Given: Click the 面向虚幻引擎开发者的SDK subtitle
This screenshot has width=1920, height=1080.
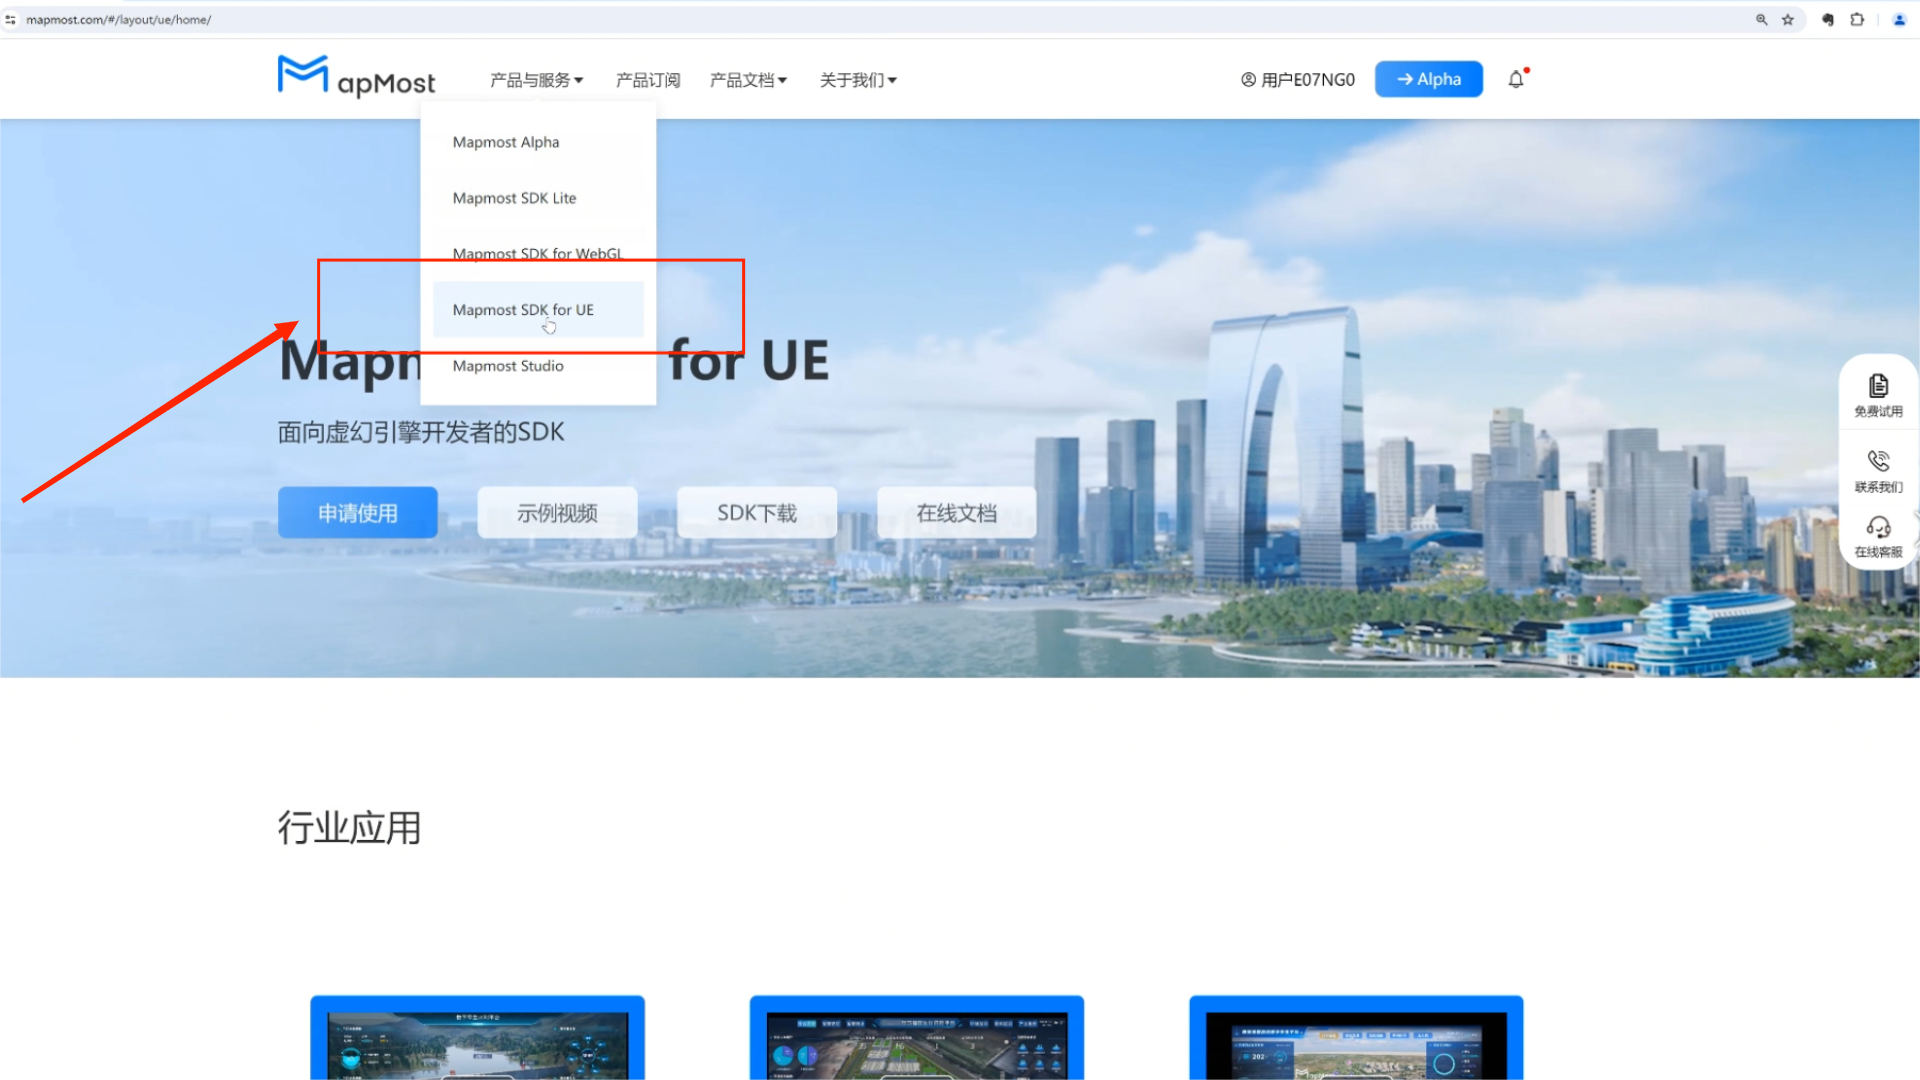Looking at the screenshot, I should pyautogui.click(x=421, y=432).
